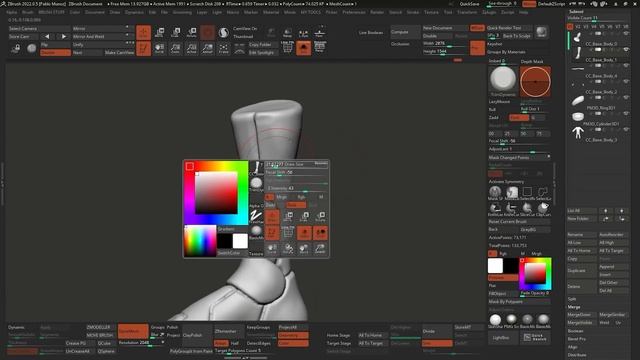Select CC_Base_Body_0 subtool thumbnail

tap(578, 38)
